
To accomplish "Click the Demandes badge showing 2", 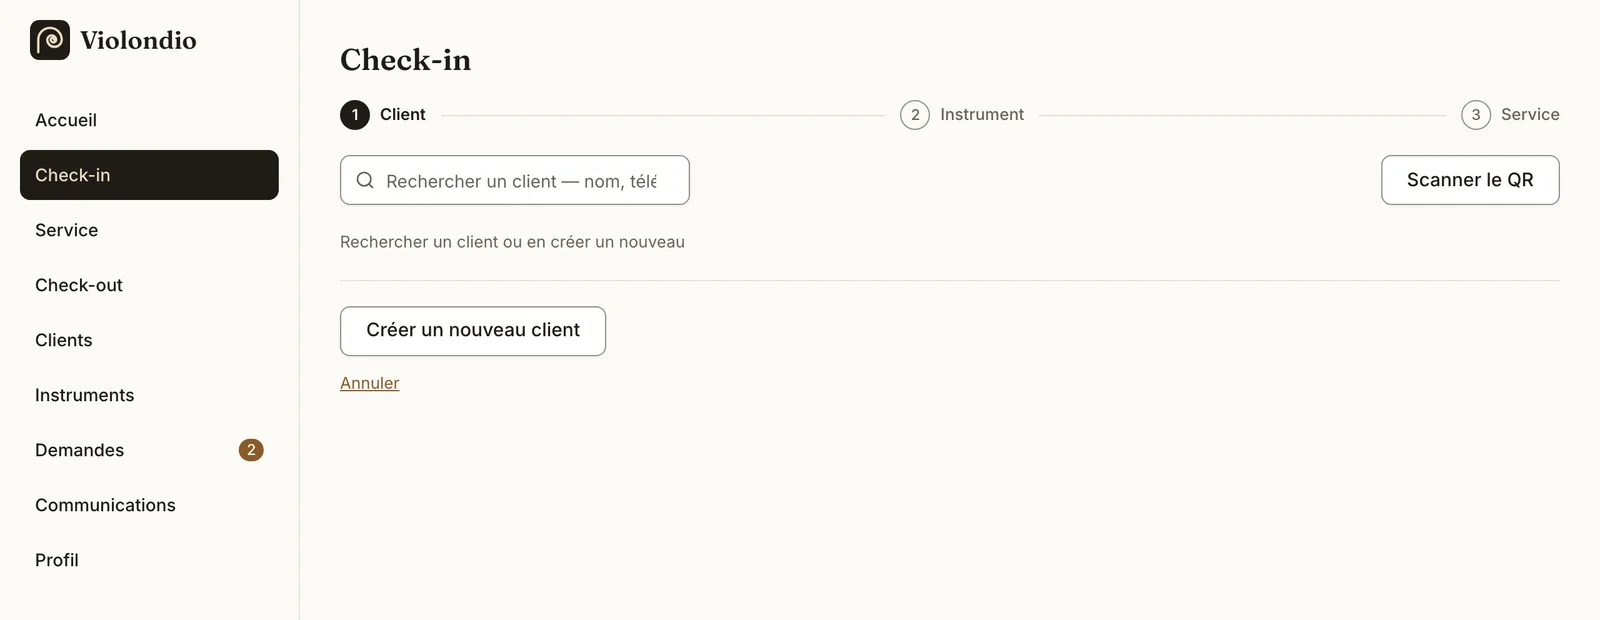I will [x=251, y=450].
